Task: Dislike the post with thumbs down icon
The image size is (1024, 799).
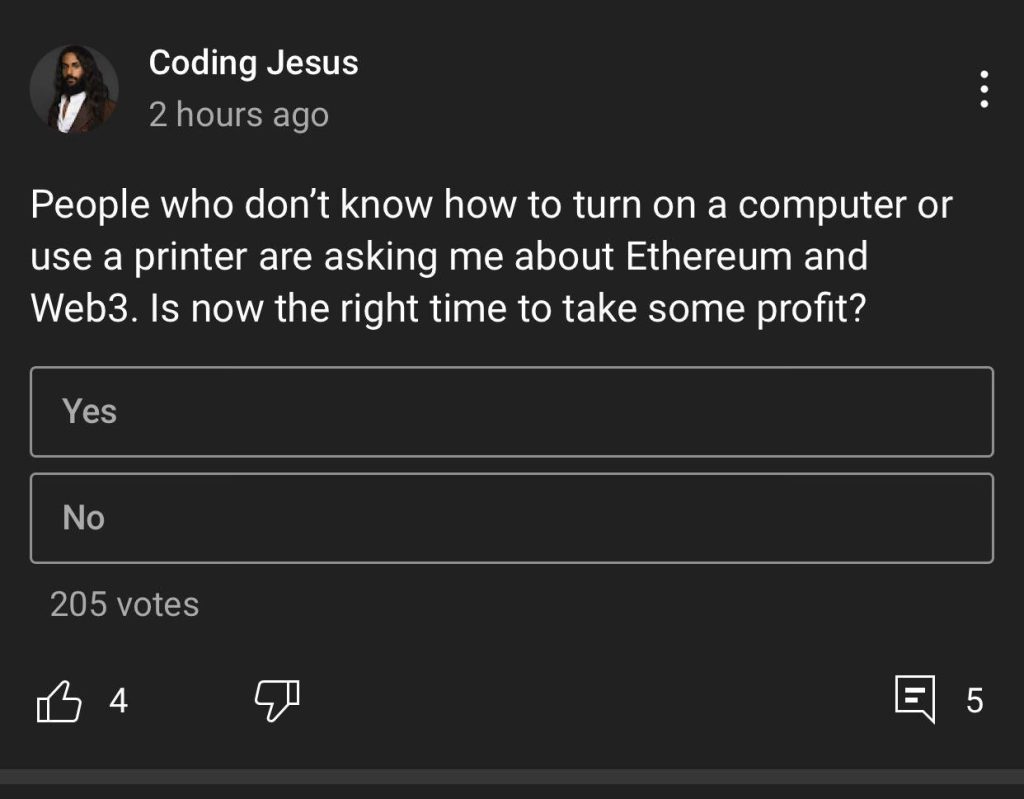Action: point(278,700)
